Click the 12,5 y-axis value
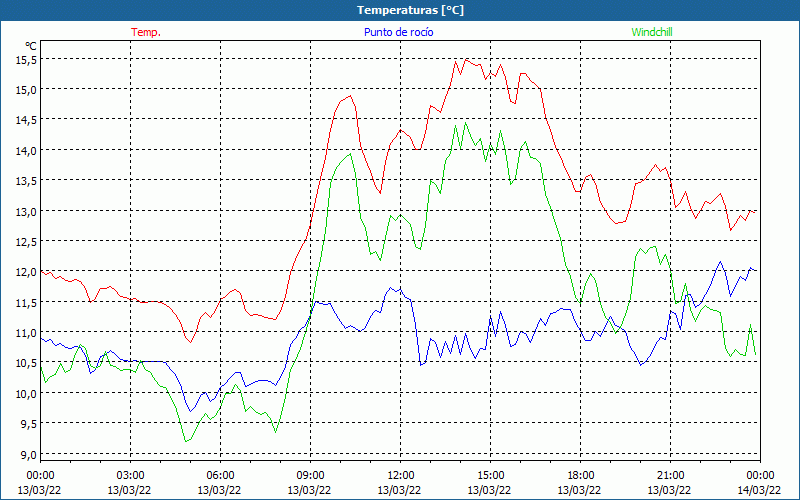Viewport: 800px width, 500px height. (x=27, y=242)
